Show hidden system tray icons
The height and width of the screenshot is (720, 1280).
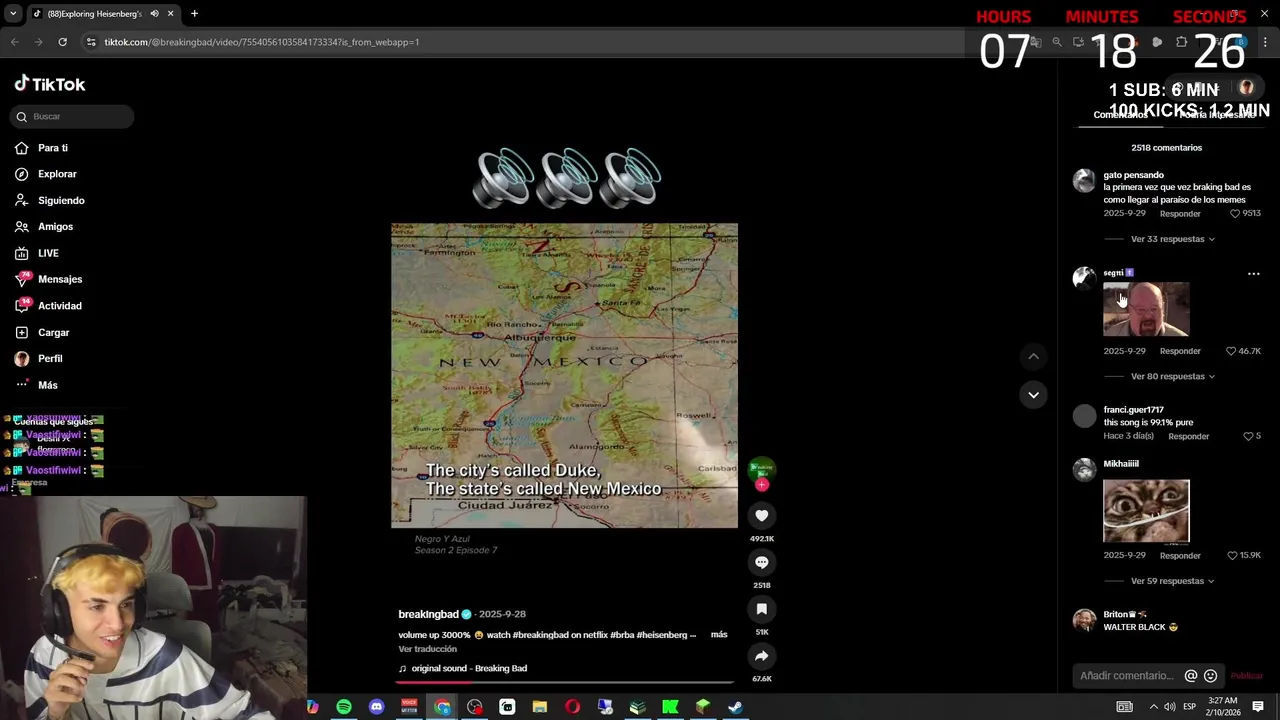coord(1153,707)
